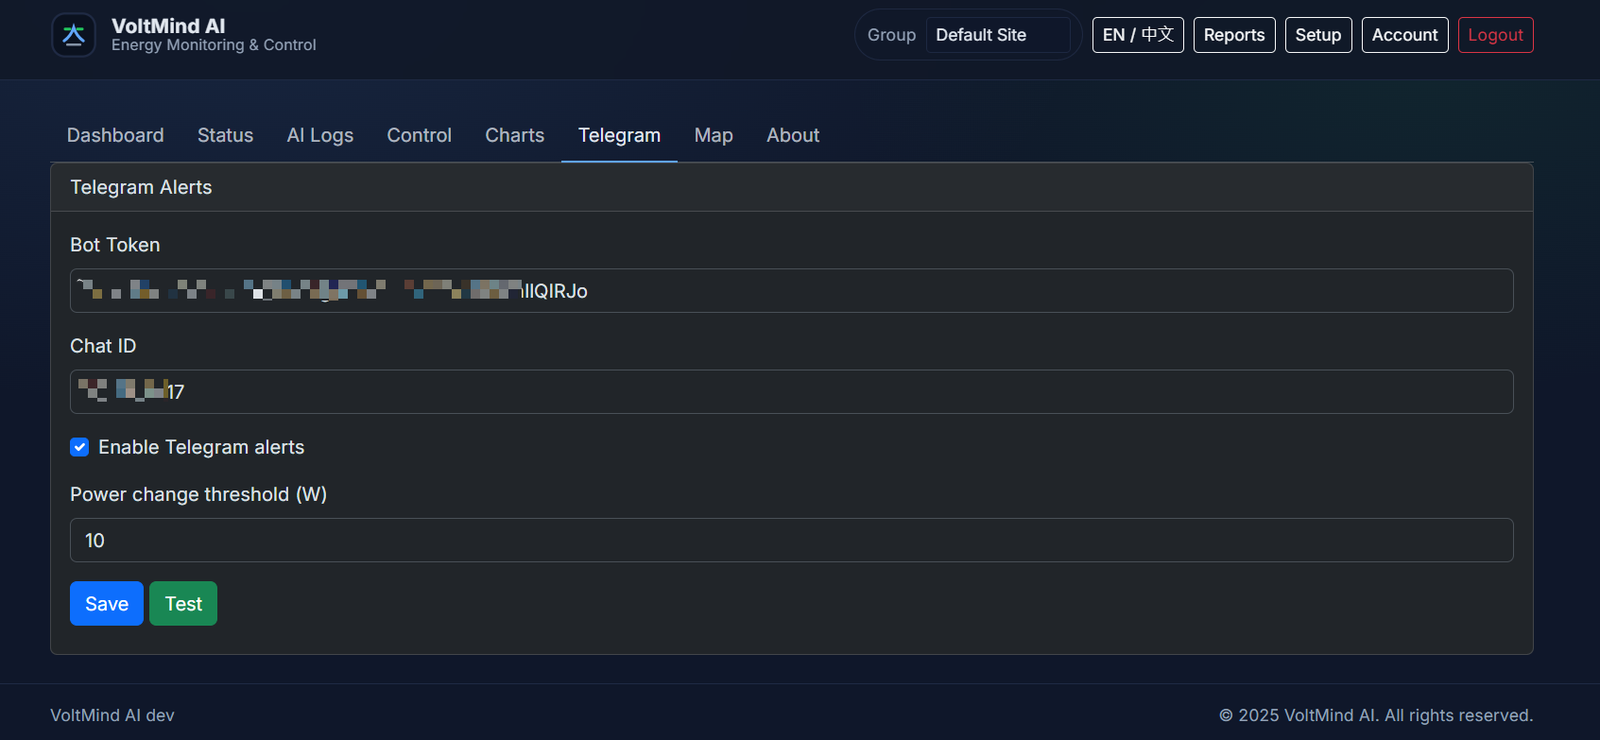Viewport: 1600px width, 740px height.
Task: Click the red Logout button
Action: (x=1495, y=35)
